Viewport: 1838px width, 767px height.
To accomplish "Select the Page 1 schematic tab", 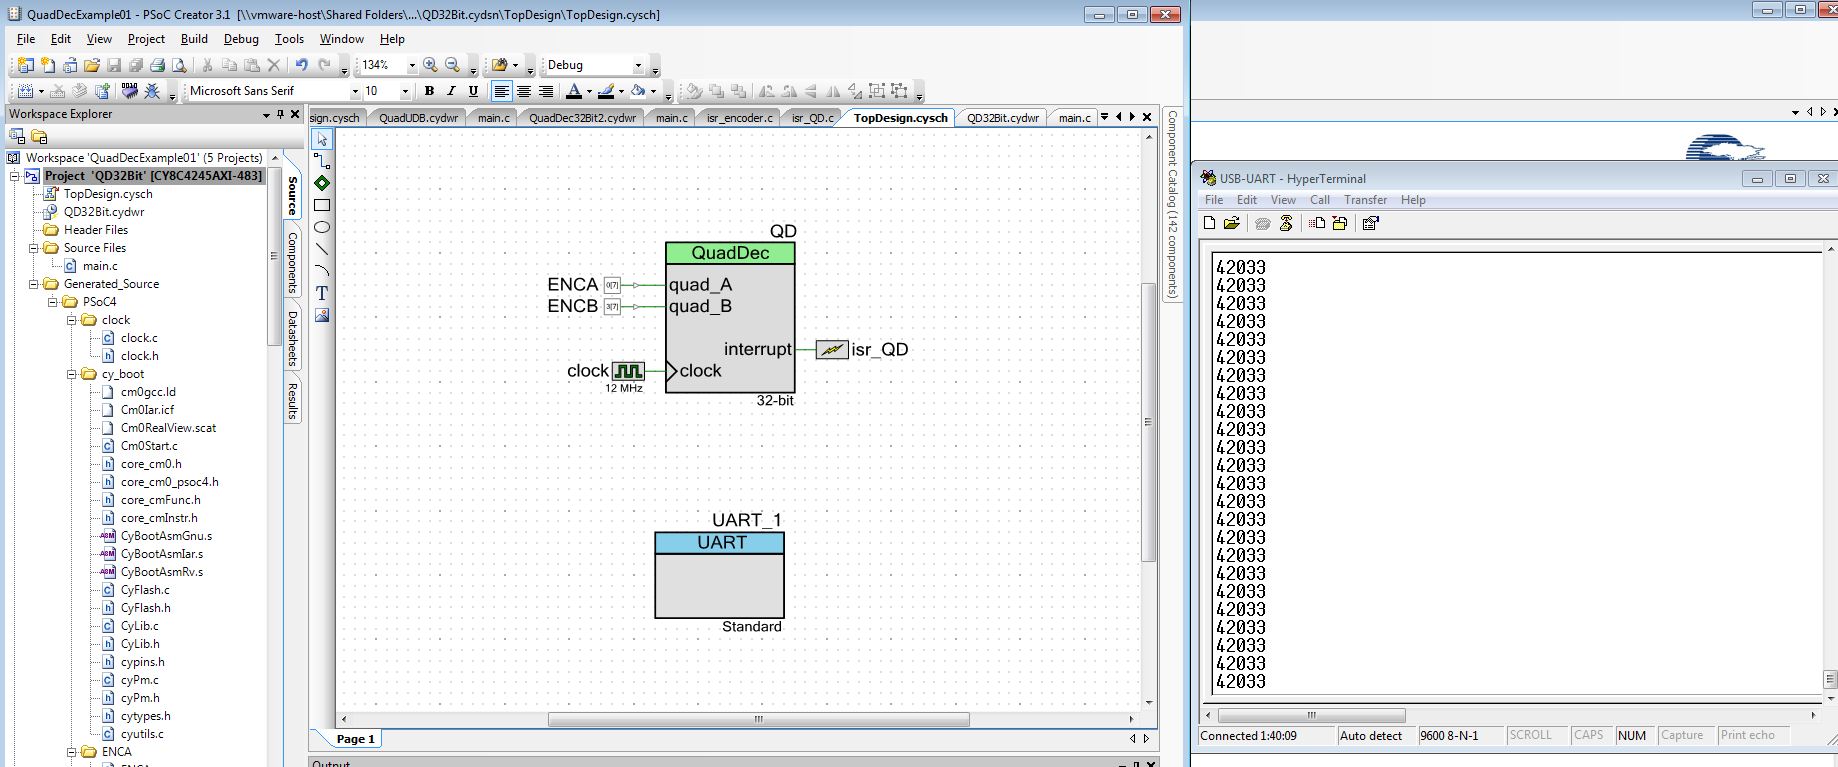I will 355,739.
